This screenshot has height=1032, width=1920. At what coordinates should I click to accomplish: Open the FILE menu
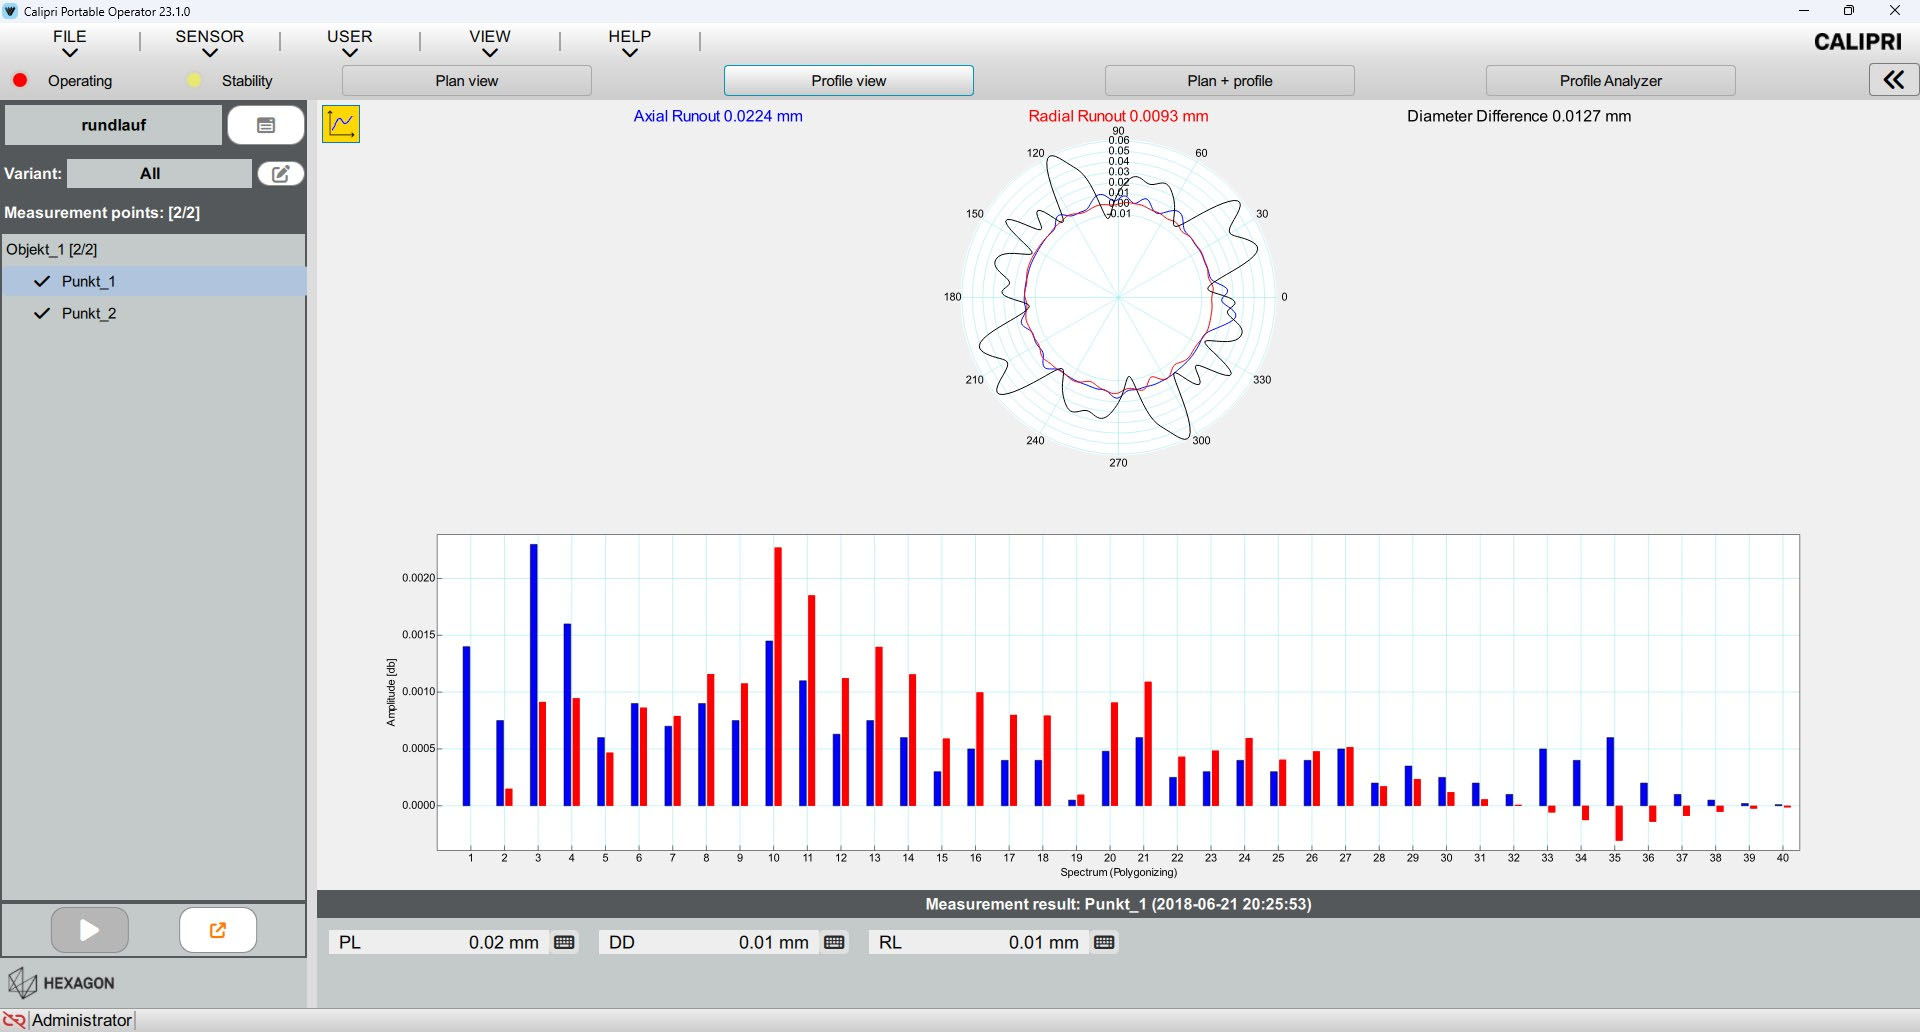(x=69, y=42)
